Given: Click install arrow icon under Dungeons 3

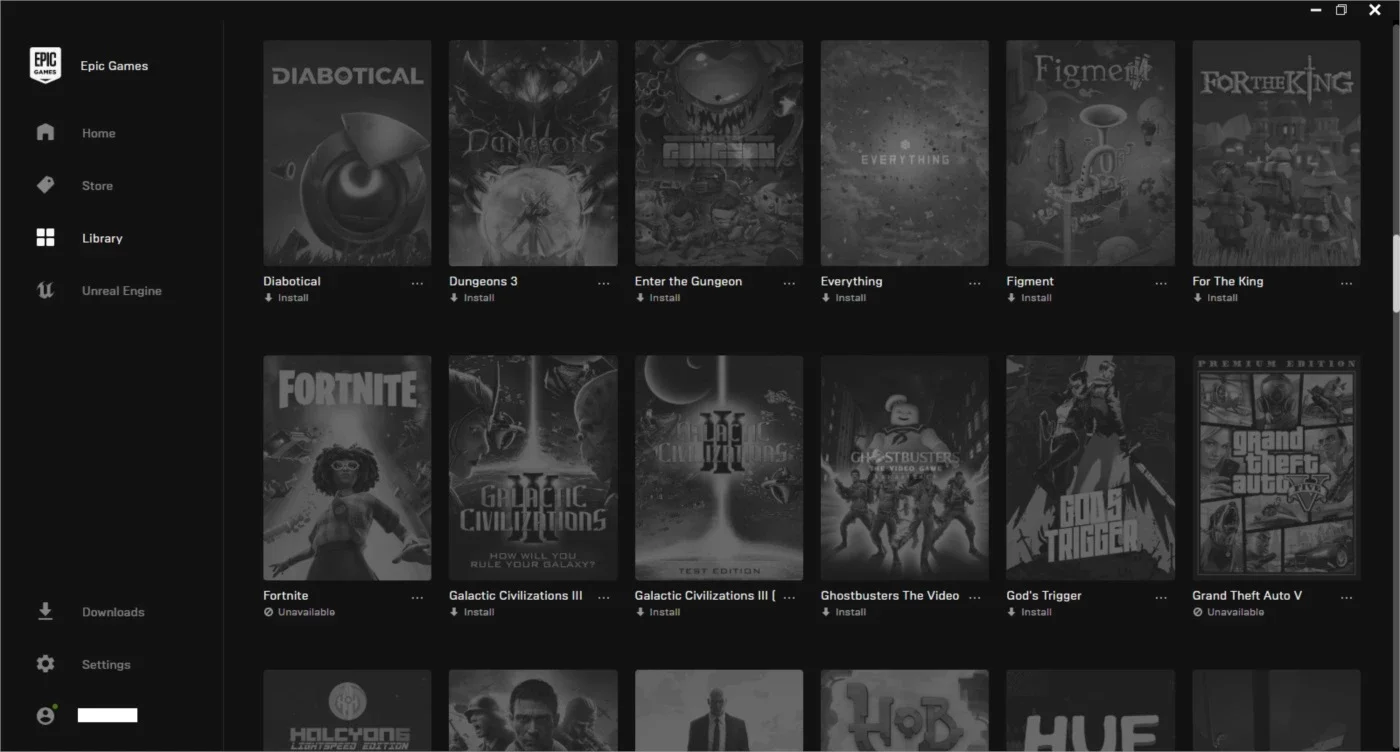Looking at the screenshot, I should tap(454, 298).
